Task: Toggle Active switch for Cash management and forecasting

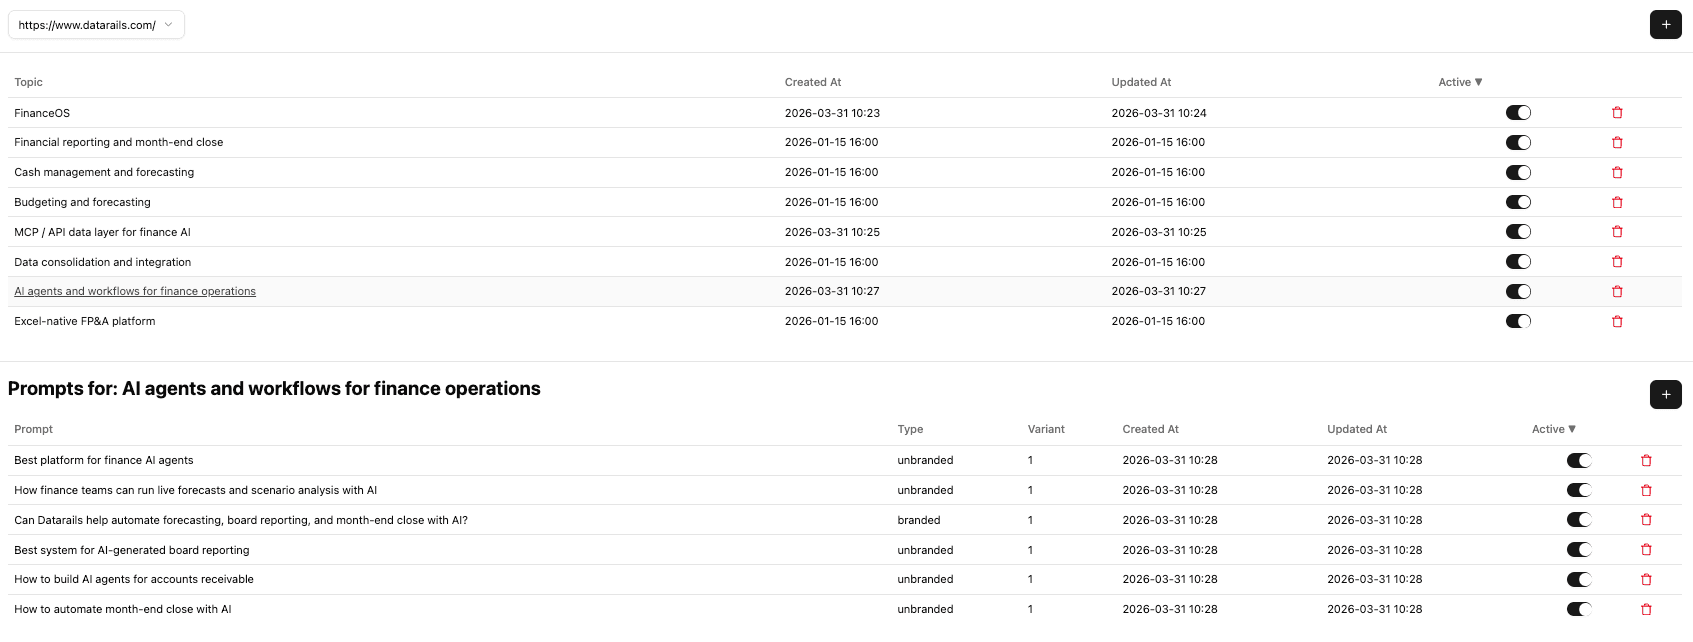Action: pos(1518,172)
